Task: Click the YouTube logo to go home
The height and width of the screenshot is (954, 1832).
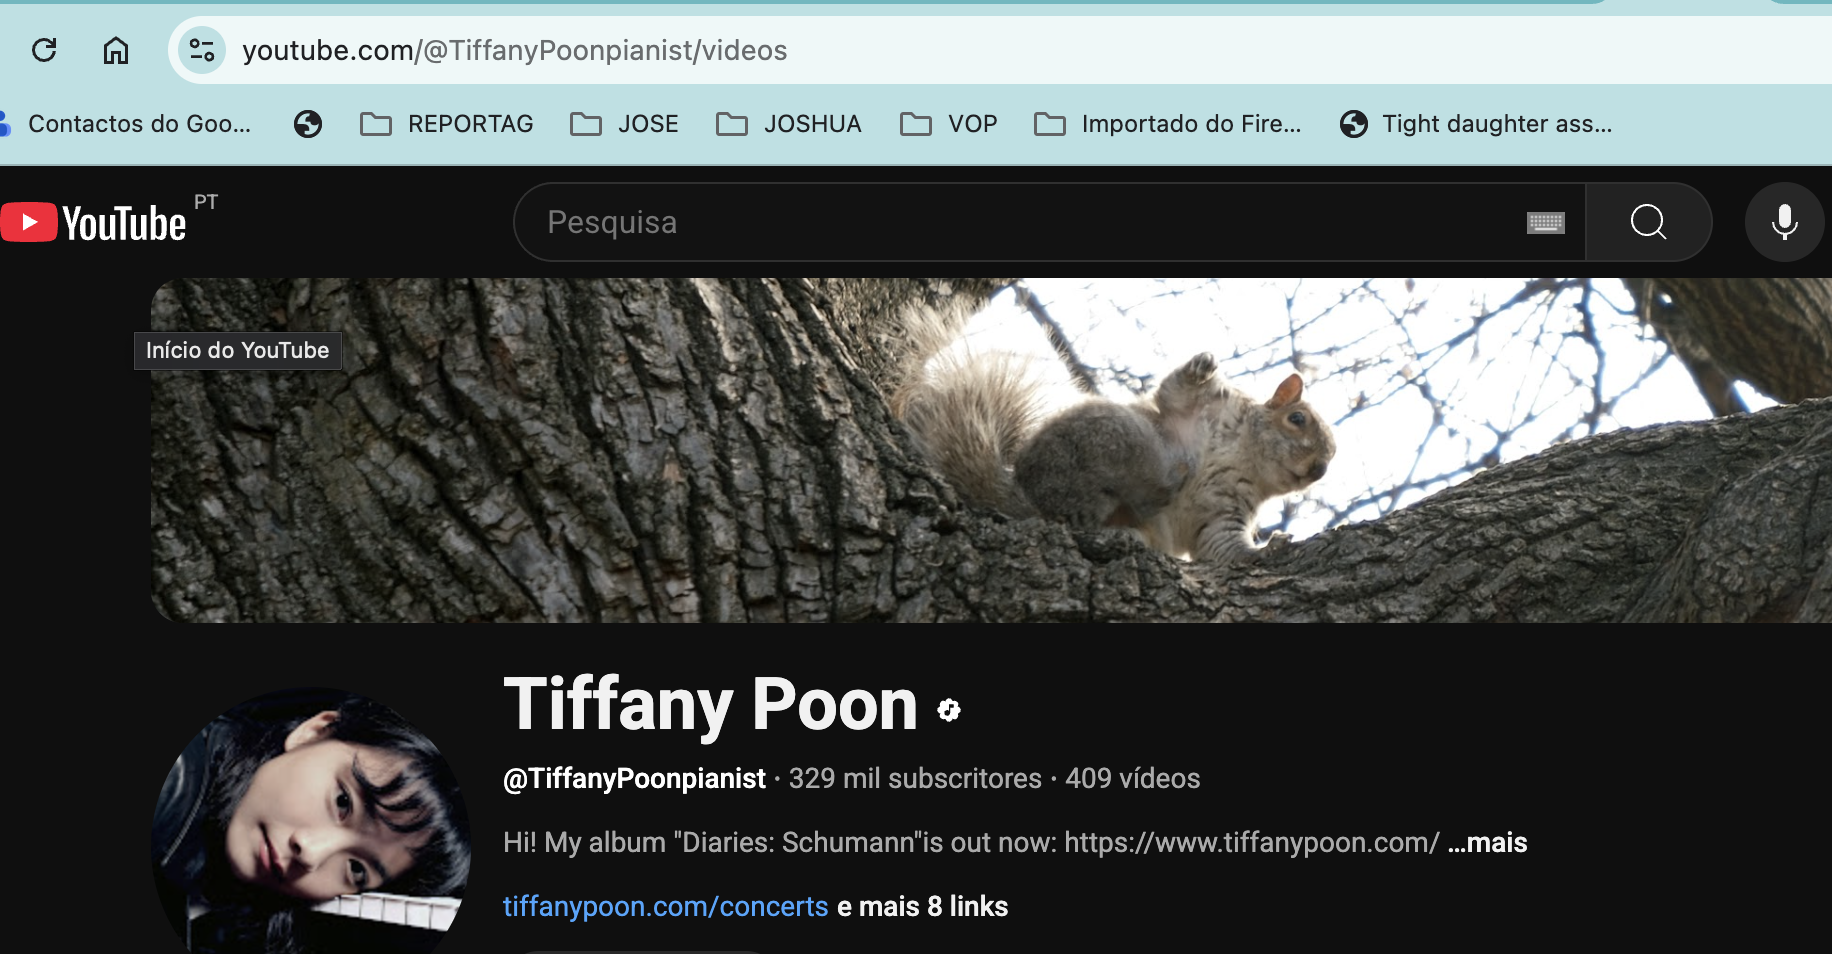Action: point(94,222)
